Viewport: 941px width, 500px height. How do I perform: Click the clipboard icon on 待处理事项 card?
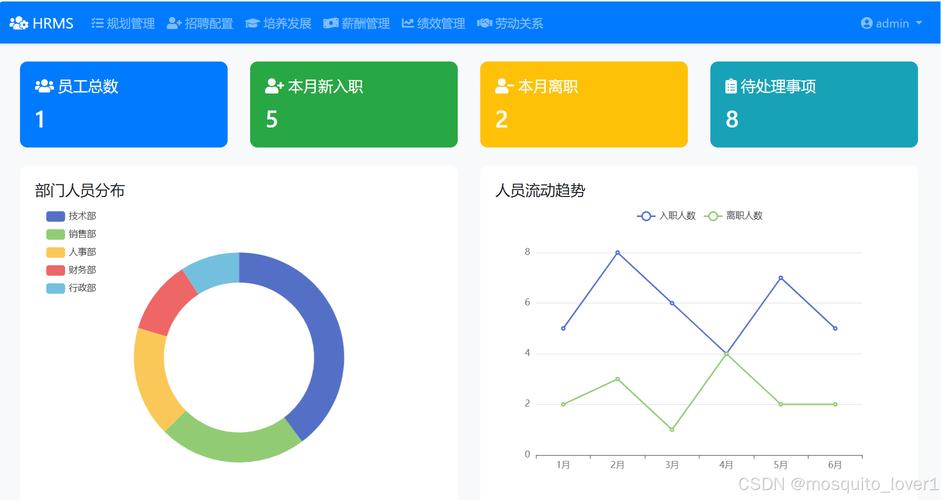pos(731,86)
